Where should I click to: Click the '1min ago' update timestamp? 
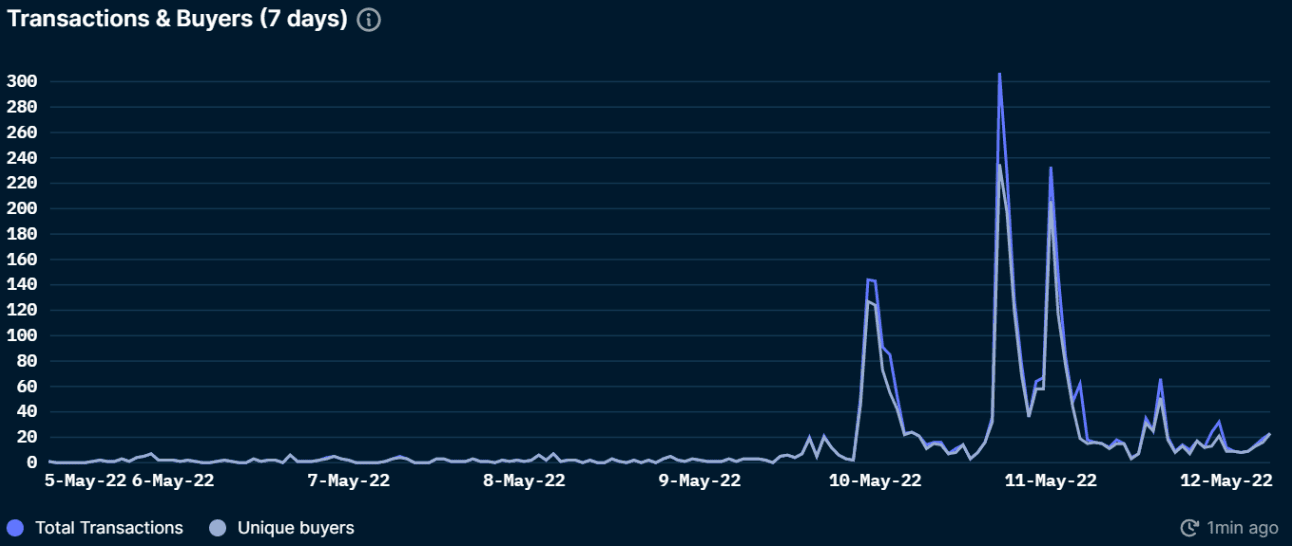point(1242,527)
